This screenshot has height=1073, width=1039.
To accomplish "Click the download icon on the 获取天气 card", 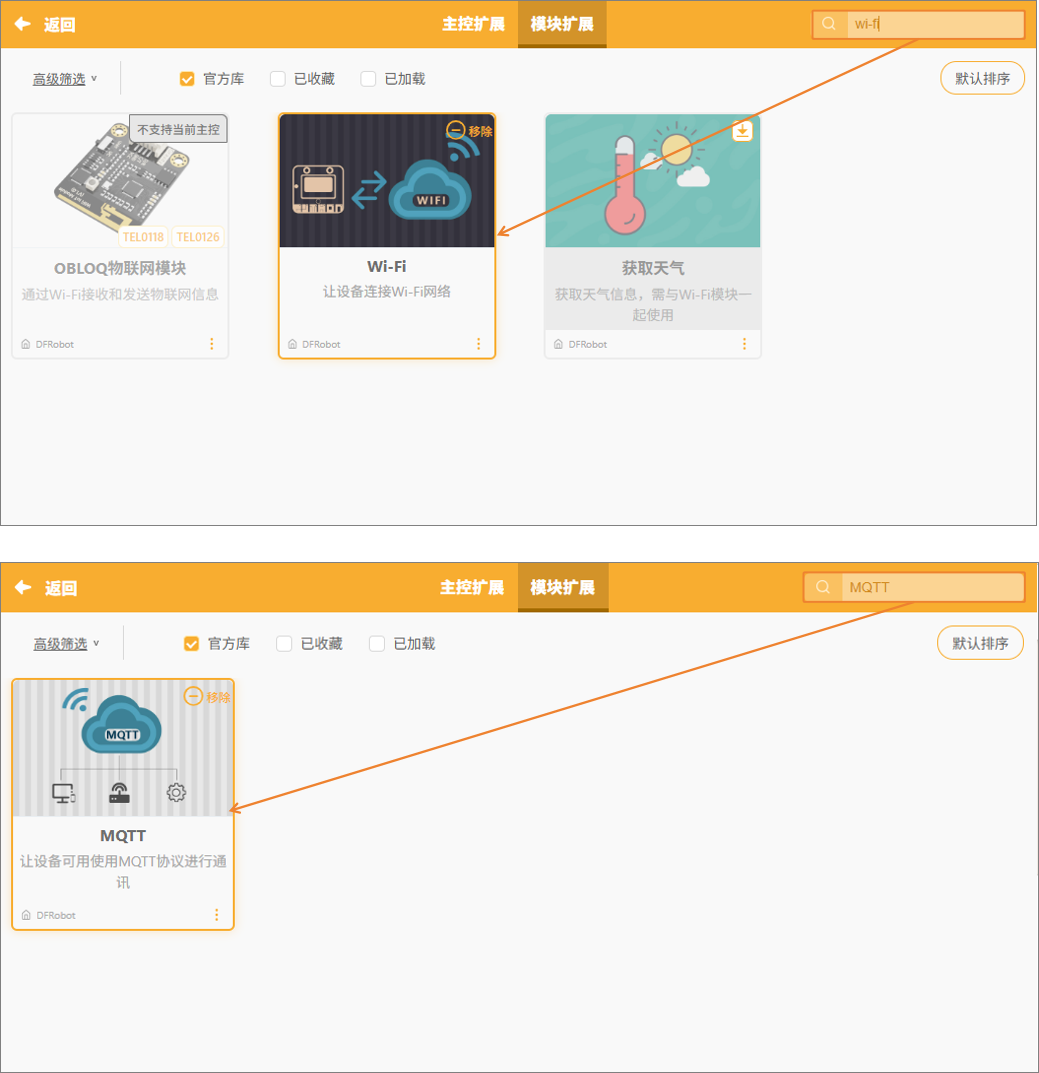I will coord(742,131).
